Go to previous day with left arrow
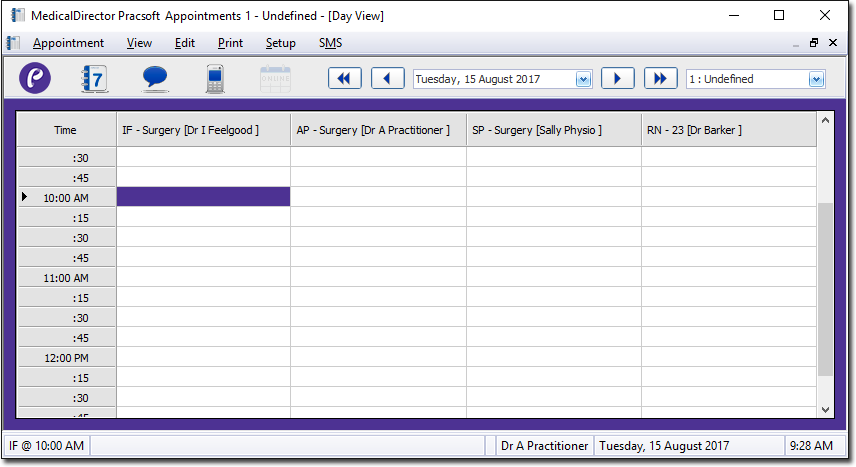Image resolution: width=856 pixels, height=467 pixels. point(388,79)
